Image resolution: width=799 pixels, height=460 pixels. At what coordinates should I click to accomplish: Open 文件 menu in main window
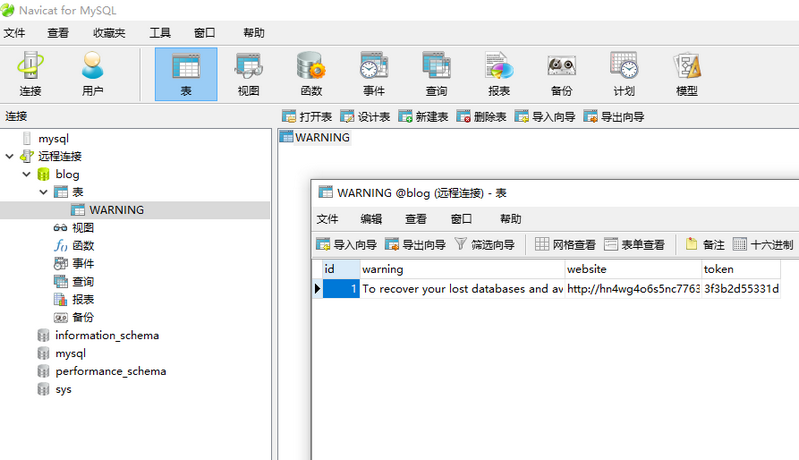[x=14, y=33]
